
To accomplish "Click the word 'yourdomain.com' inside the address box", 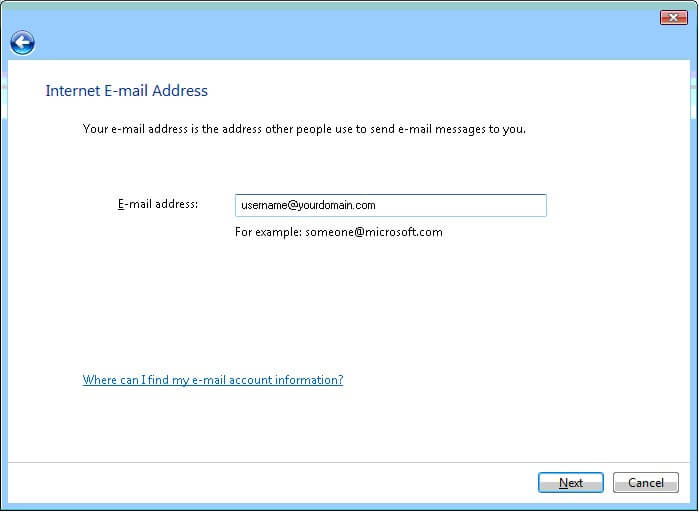I will tap(337, 205).
